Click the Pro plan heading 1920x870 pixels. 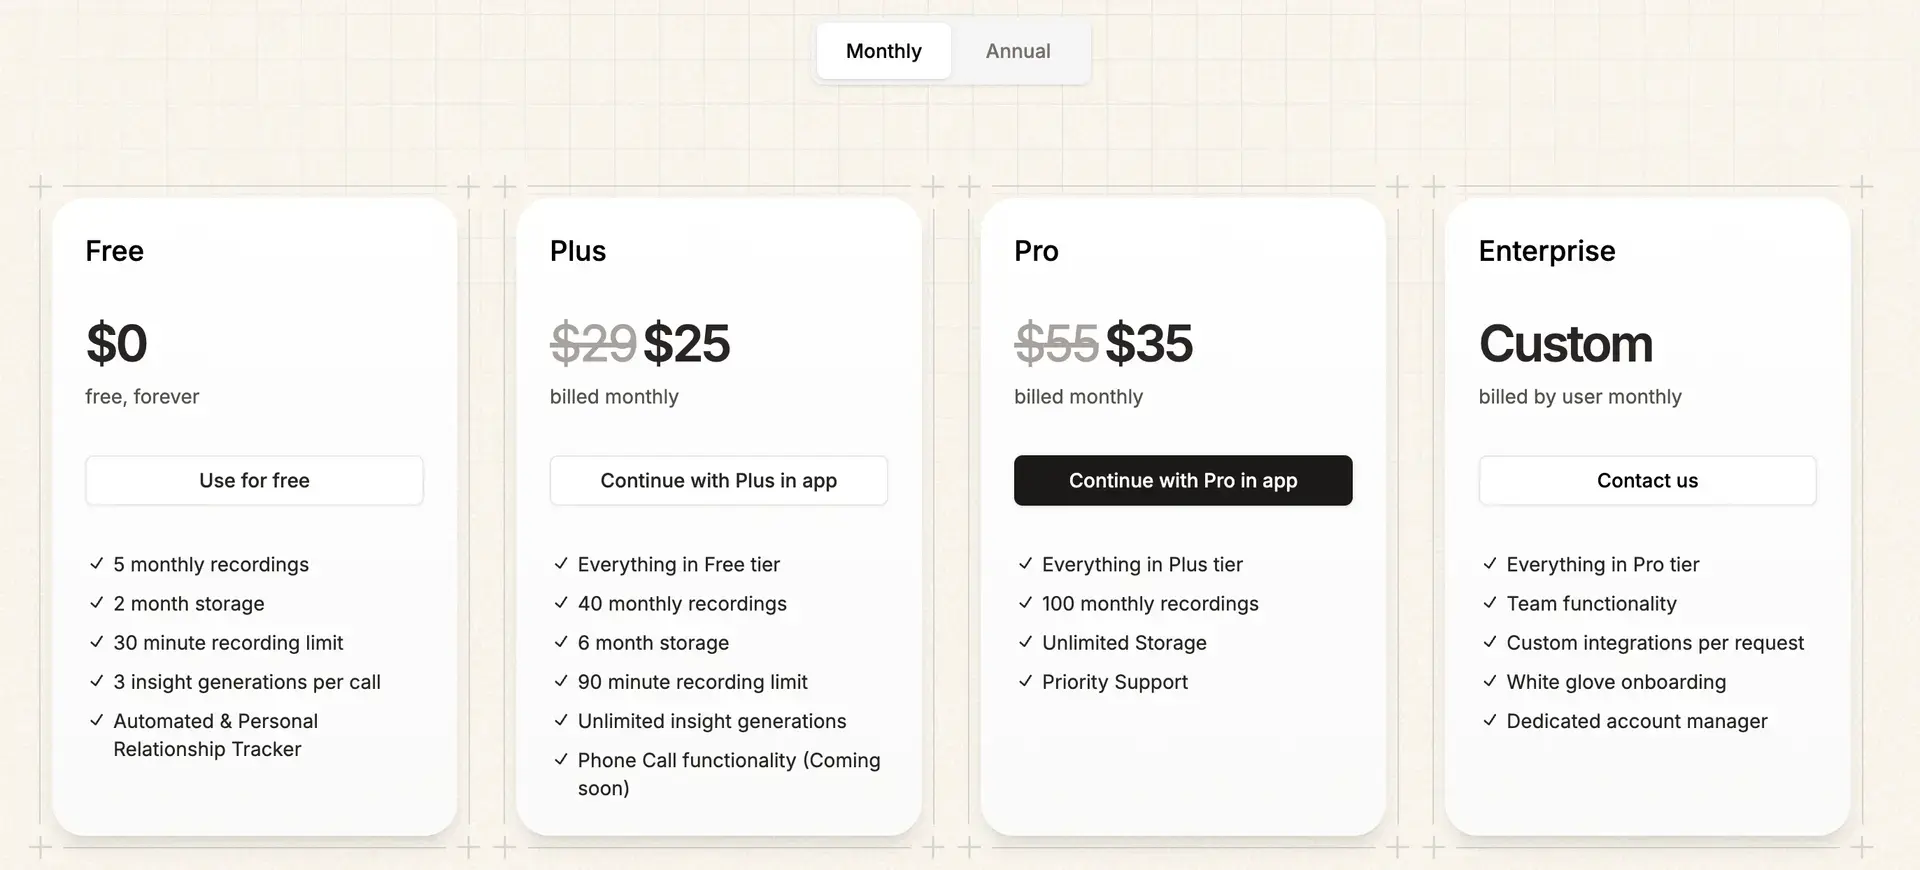click(1035, 251)
